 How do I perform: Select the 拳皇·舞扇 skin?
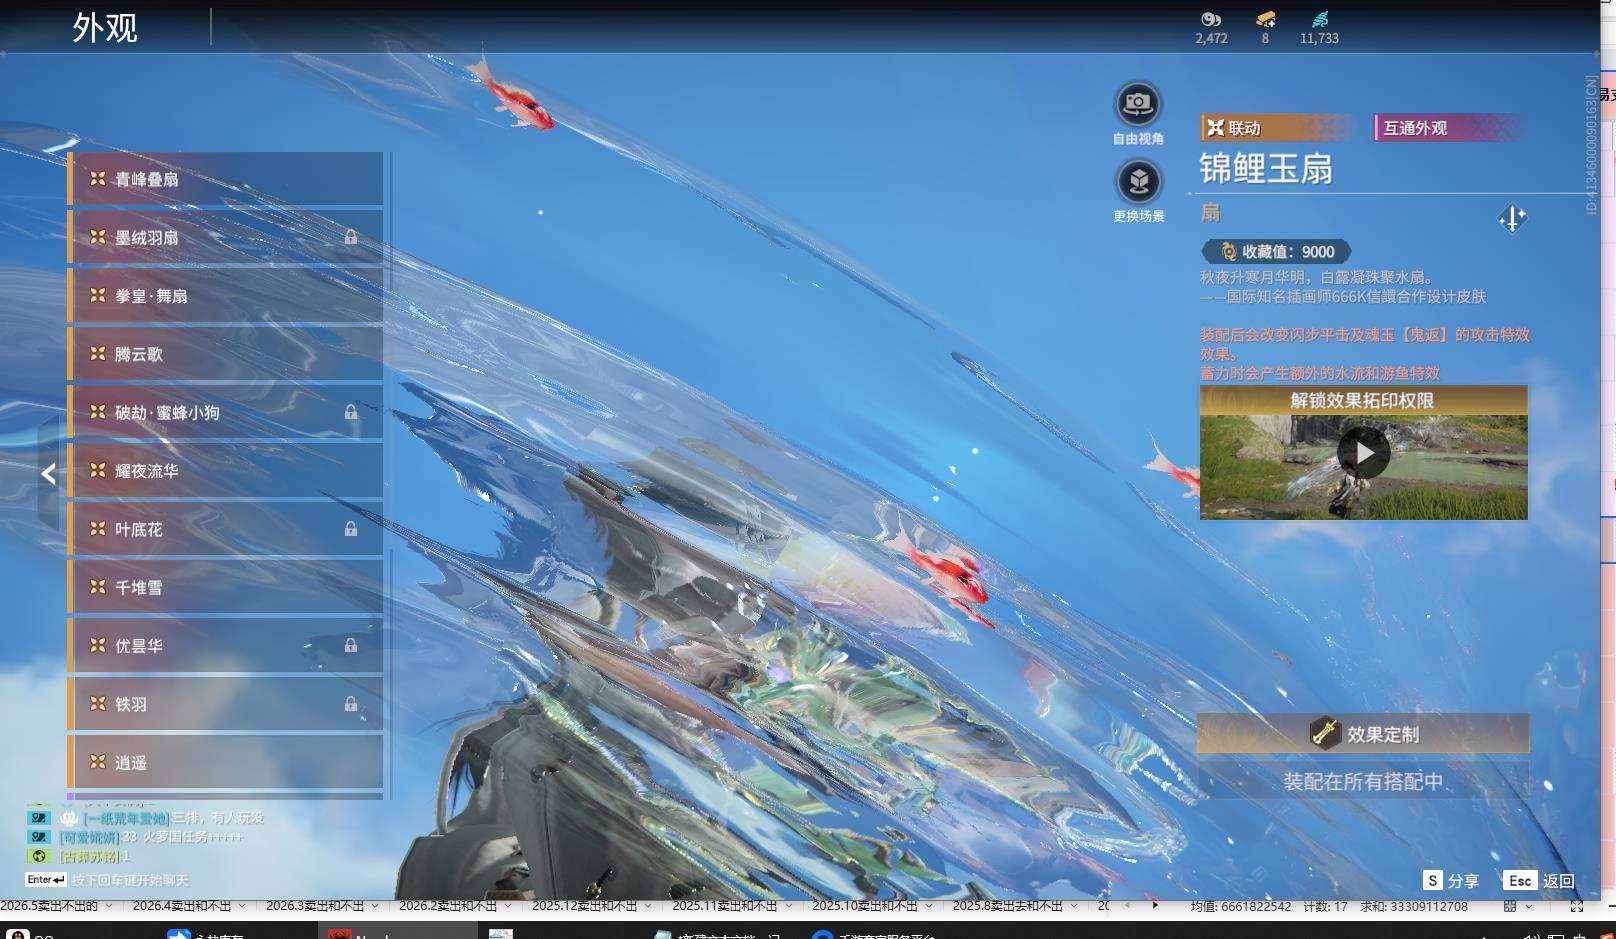point(225,296)
